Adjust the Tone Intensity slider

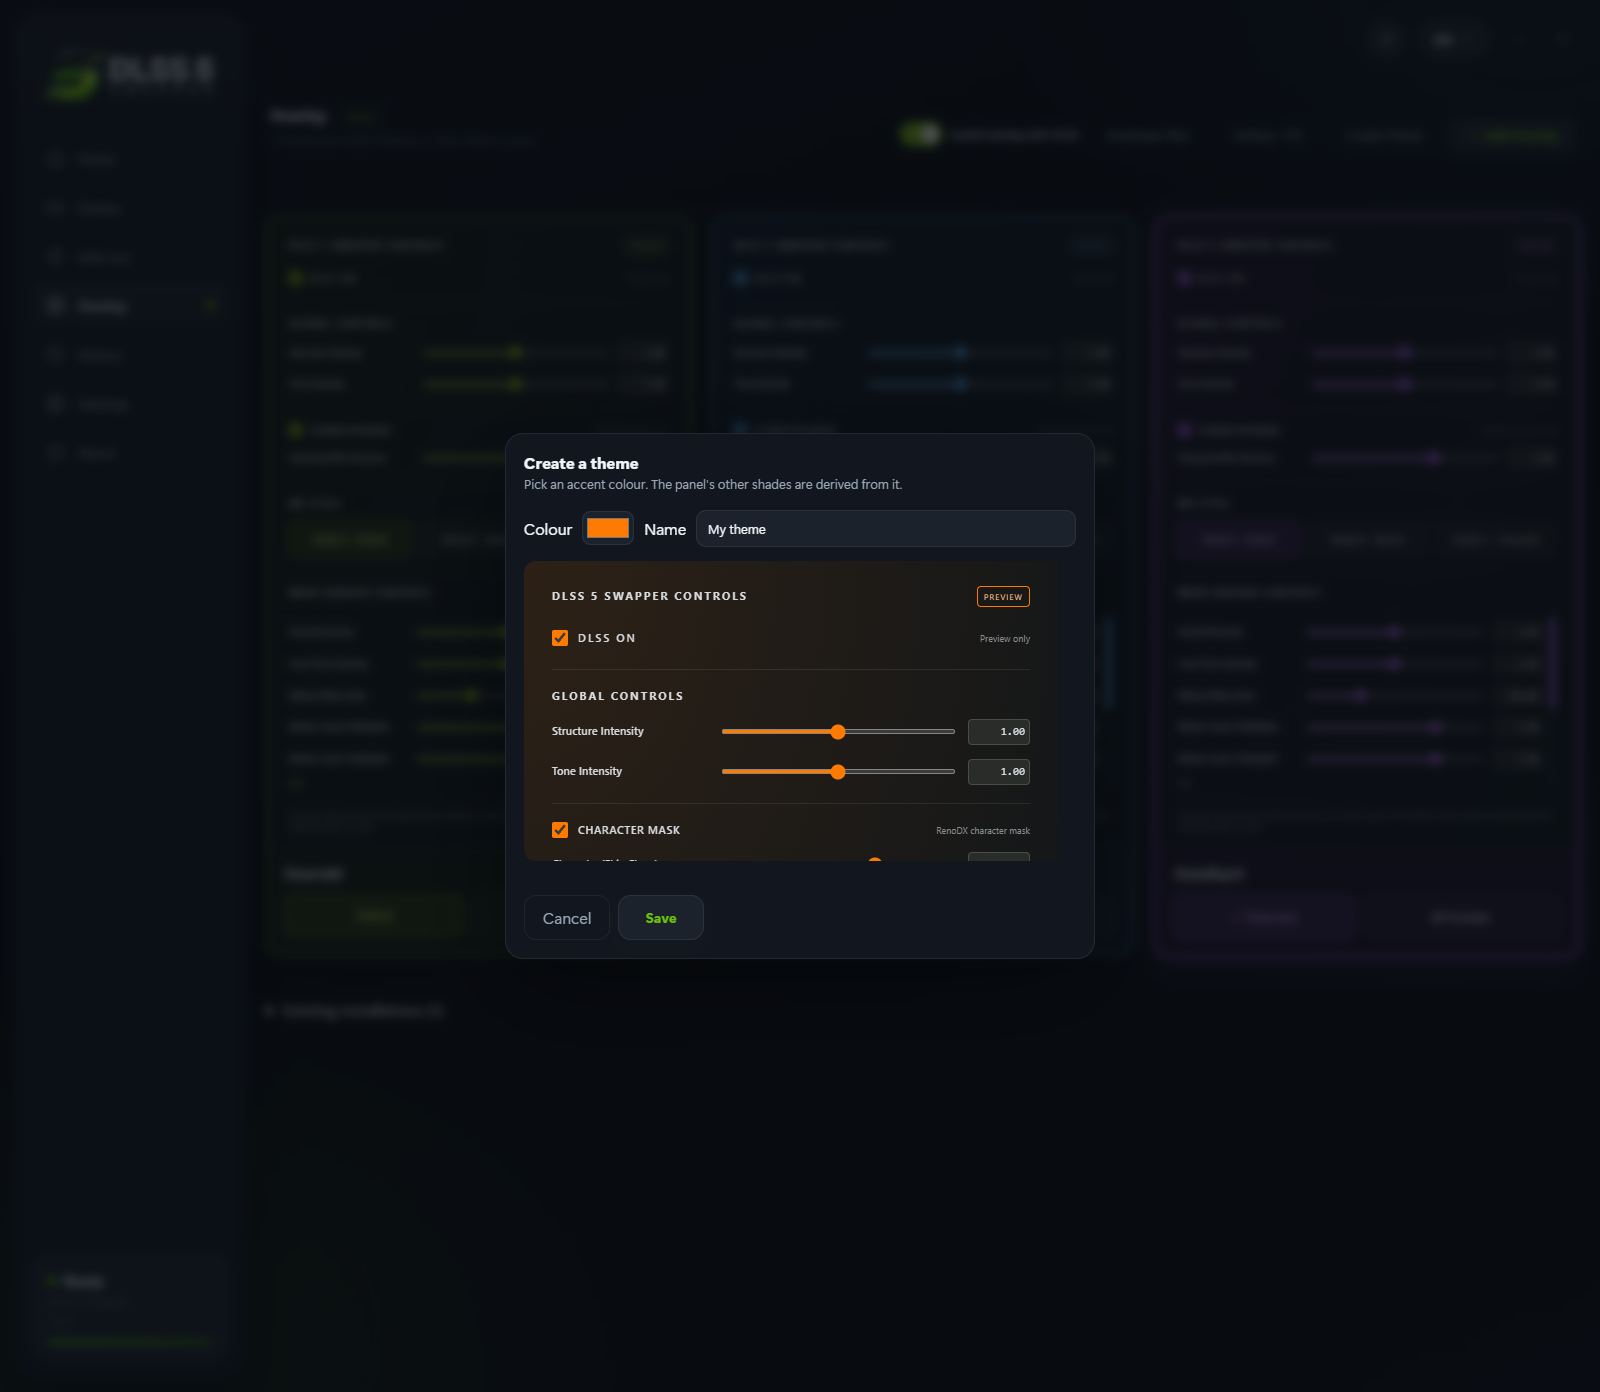[838, 772]
